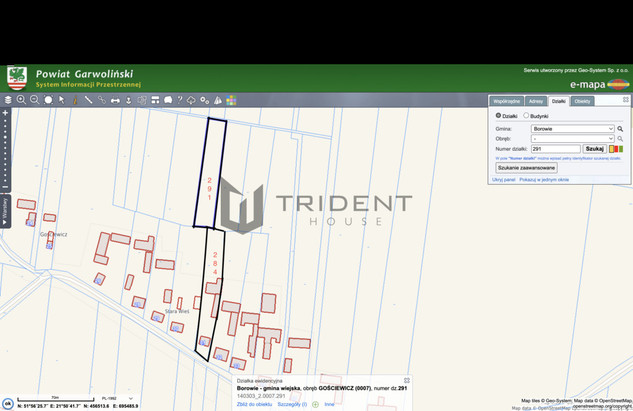Click the highlight color swatches beside Szukaj
This screenshot has height=411, width=633.
616,149
